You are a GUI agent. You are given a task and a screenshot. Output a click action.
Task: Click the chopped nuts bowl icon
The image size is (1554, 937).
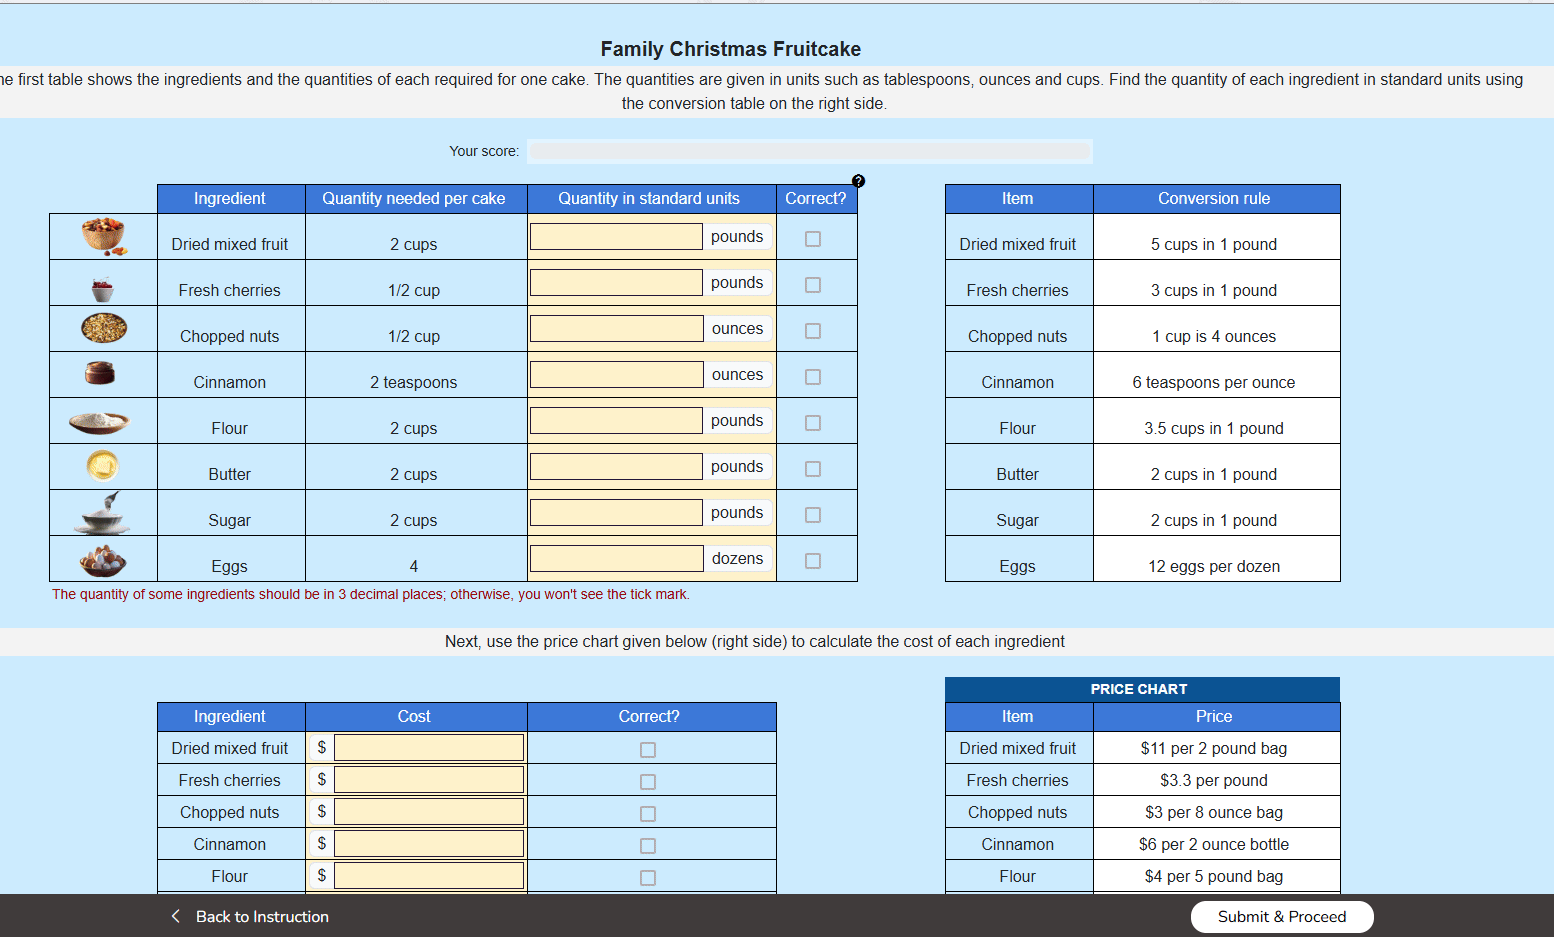point(102,328)
